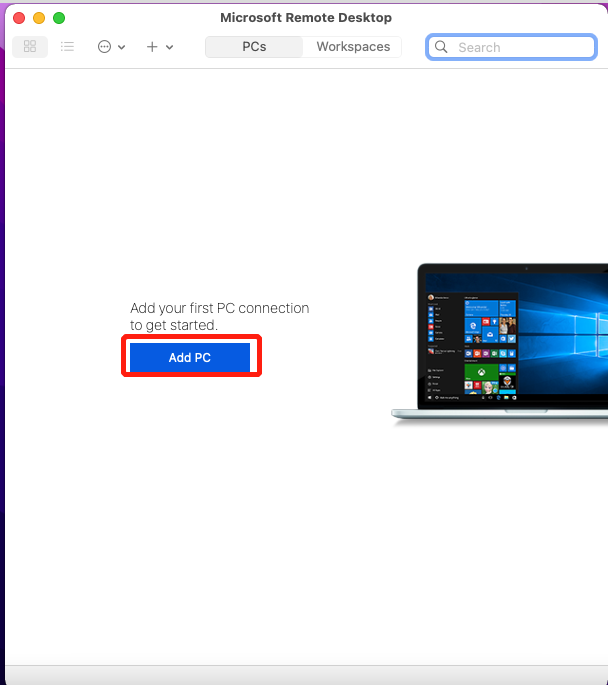Viewport: 608px width, 685px height.
Task: Minimize window with yellow button
Action: pos(39,18)
